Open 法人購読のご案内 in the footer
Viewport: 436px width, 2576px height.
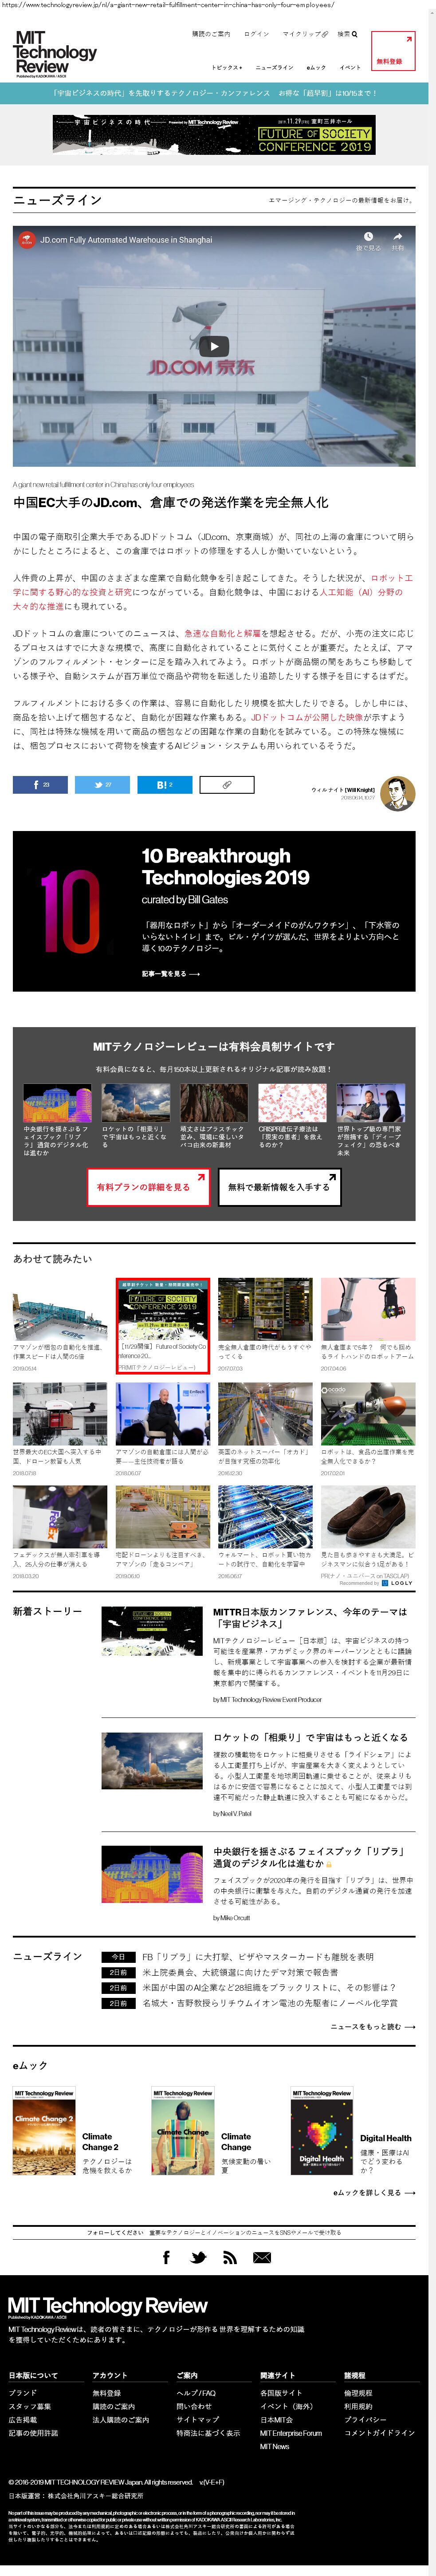(x=121, y=2420)
